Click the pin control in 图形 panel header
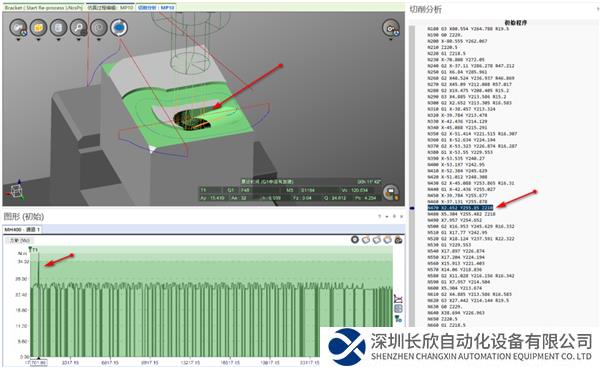The width and height of the screenshot is (600, 367). 394,217
